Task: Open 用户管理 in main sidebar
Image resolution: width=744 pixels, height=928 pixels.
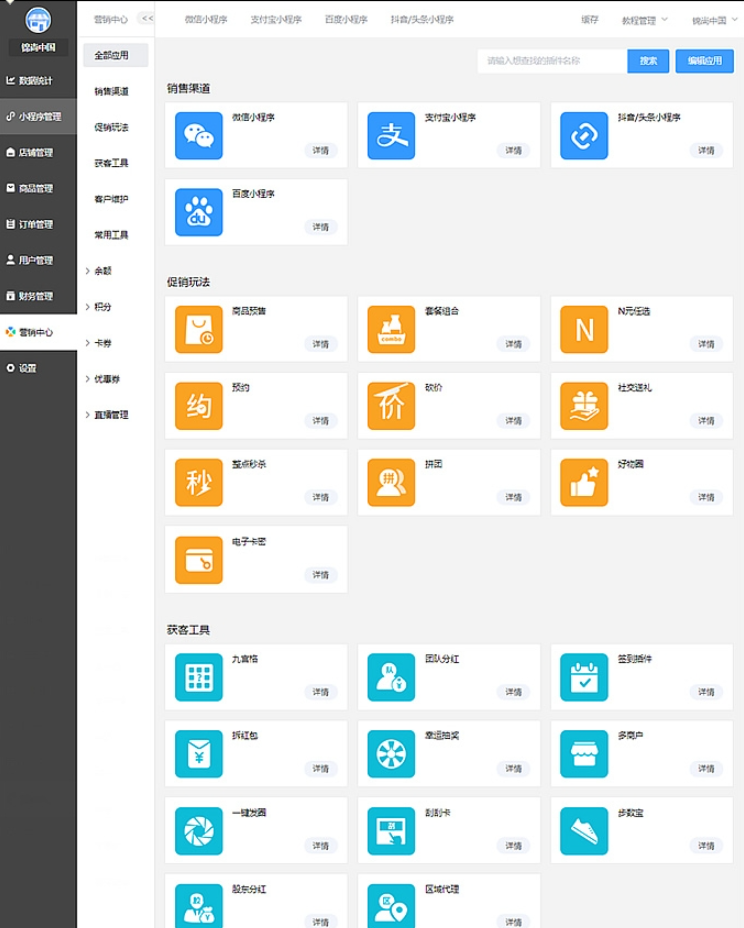Action: (38, 260)
